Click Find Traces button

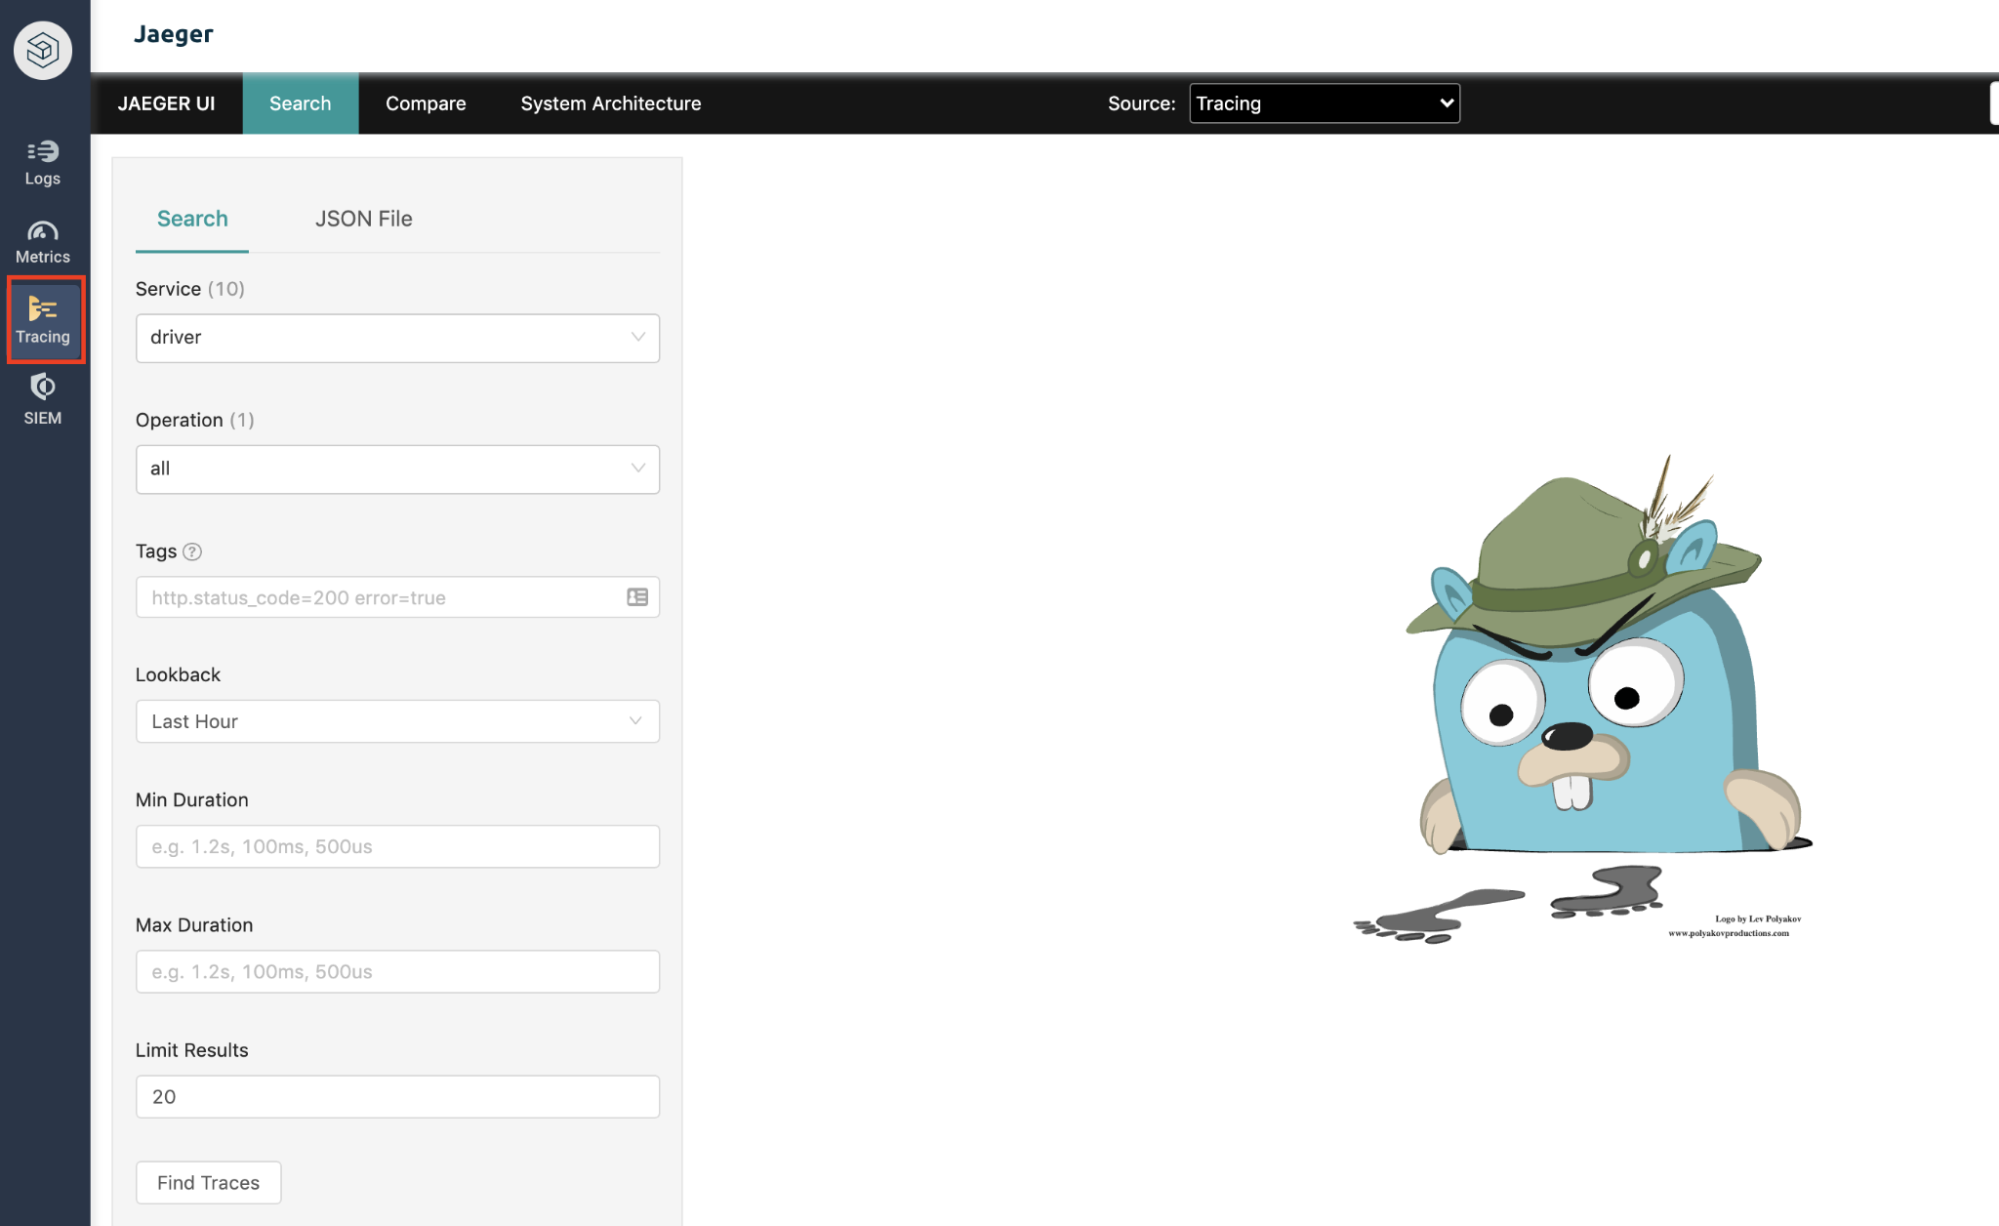208,1182
